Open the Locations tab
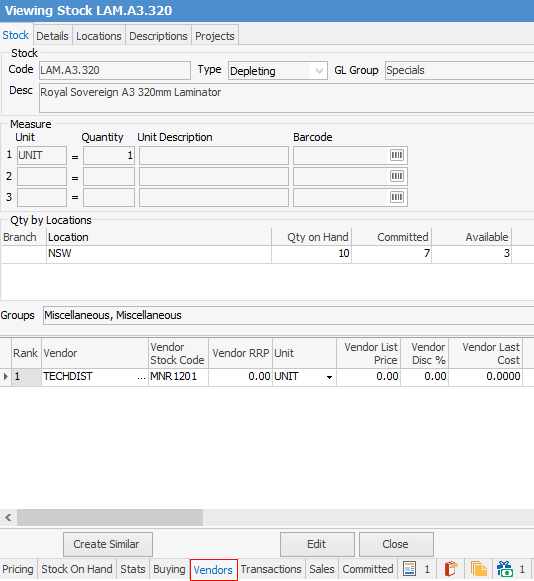 point(99,36)
